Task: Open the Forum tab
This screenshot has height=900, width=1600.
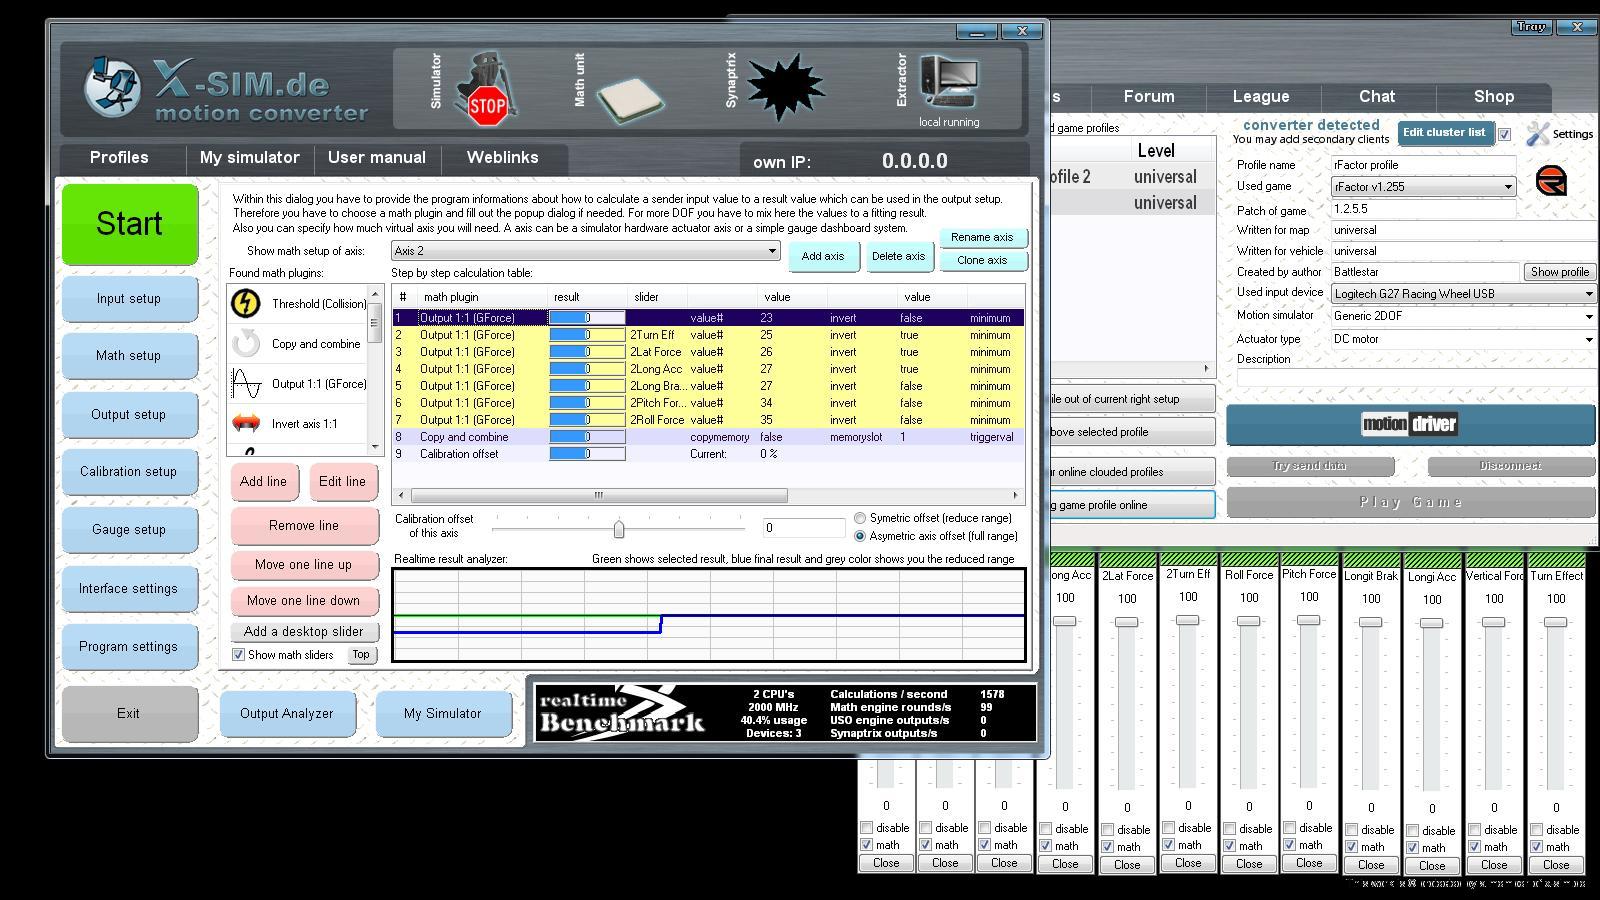Action: pyautogui.click(x=1148, y=97)
